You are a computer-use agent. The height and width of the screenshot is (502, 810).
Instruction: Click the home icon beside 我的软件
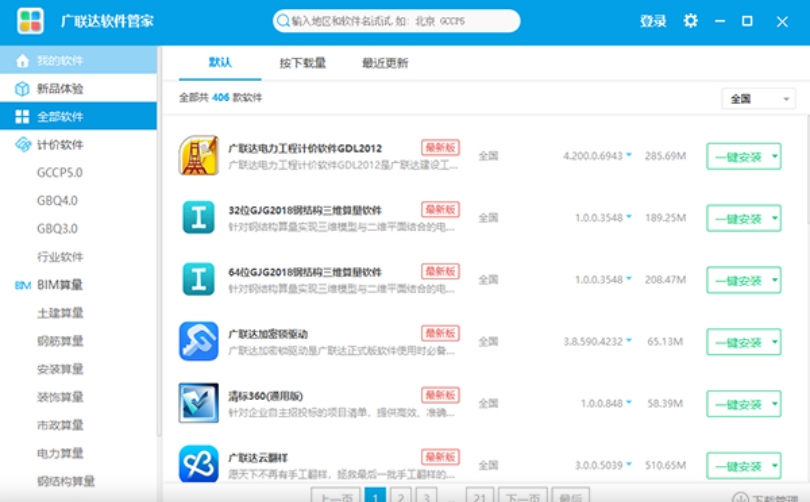[22, 61]
